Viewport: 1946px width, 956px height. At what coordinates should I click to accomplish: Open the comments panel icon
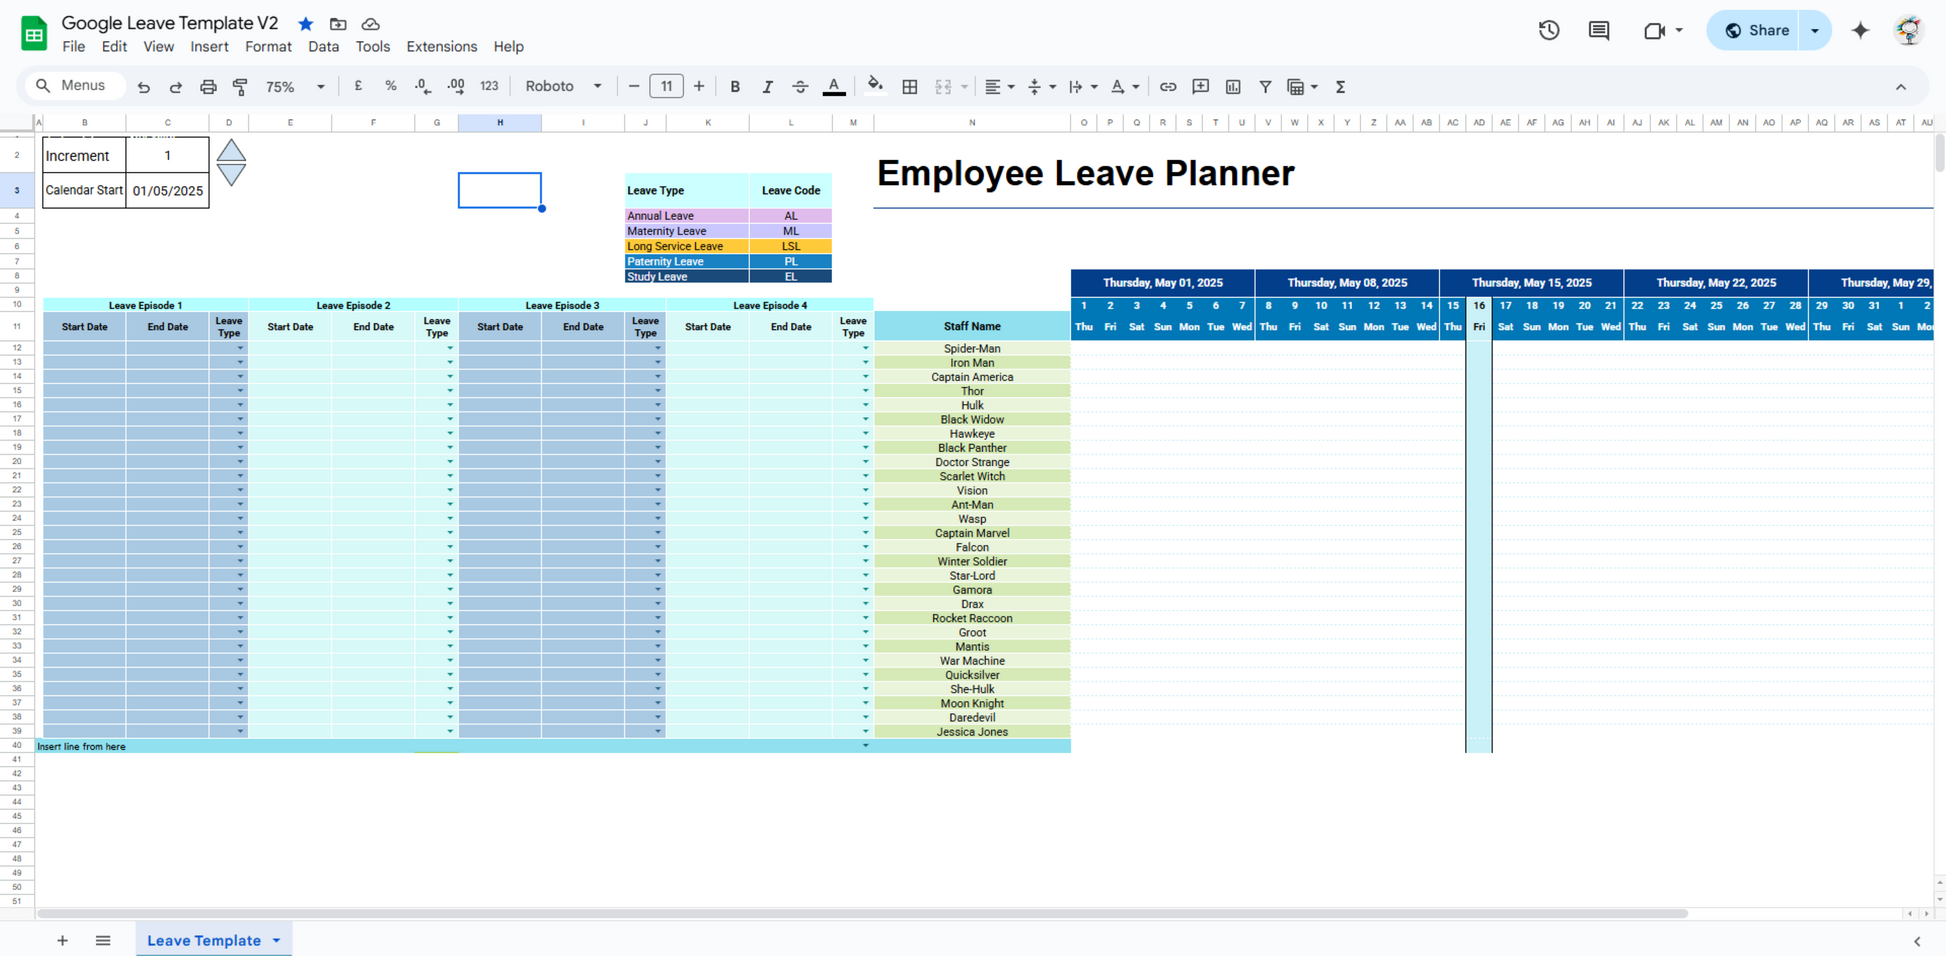1598,31
